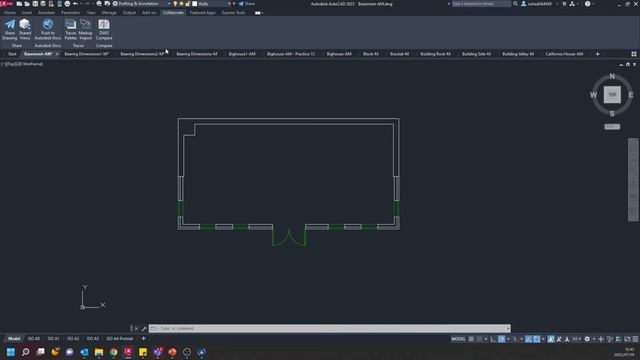Click the S compass direction on ViewCube
The height and width of the screenshot is (360, 640).
click(x=612, y=113)
